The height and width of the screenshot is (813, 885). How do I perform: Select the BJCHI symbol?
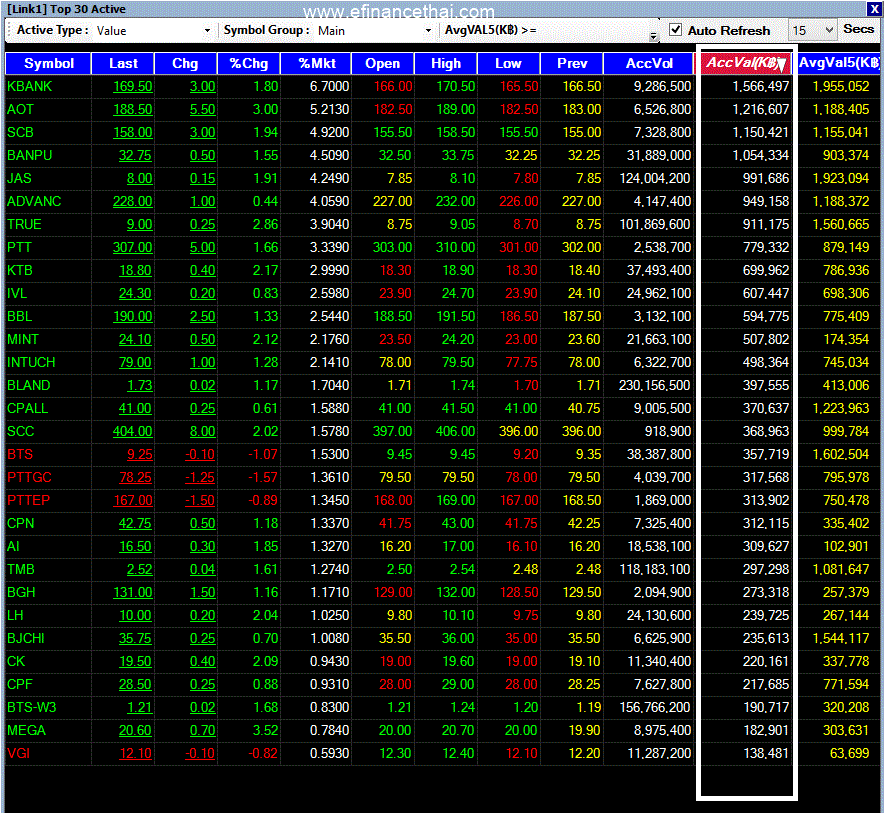[25, 639]
